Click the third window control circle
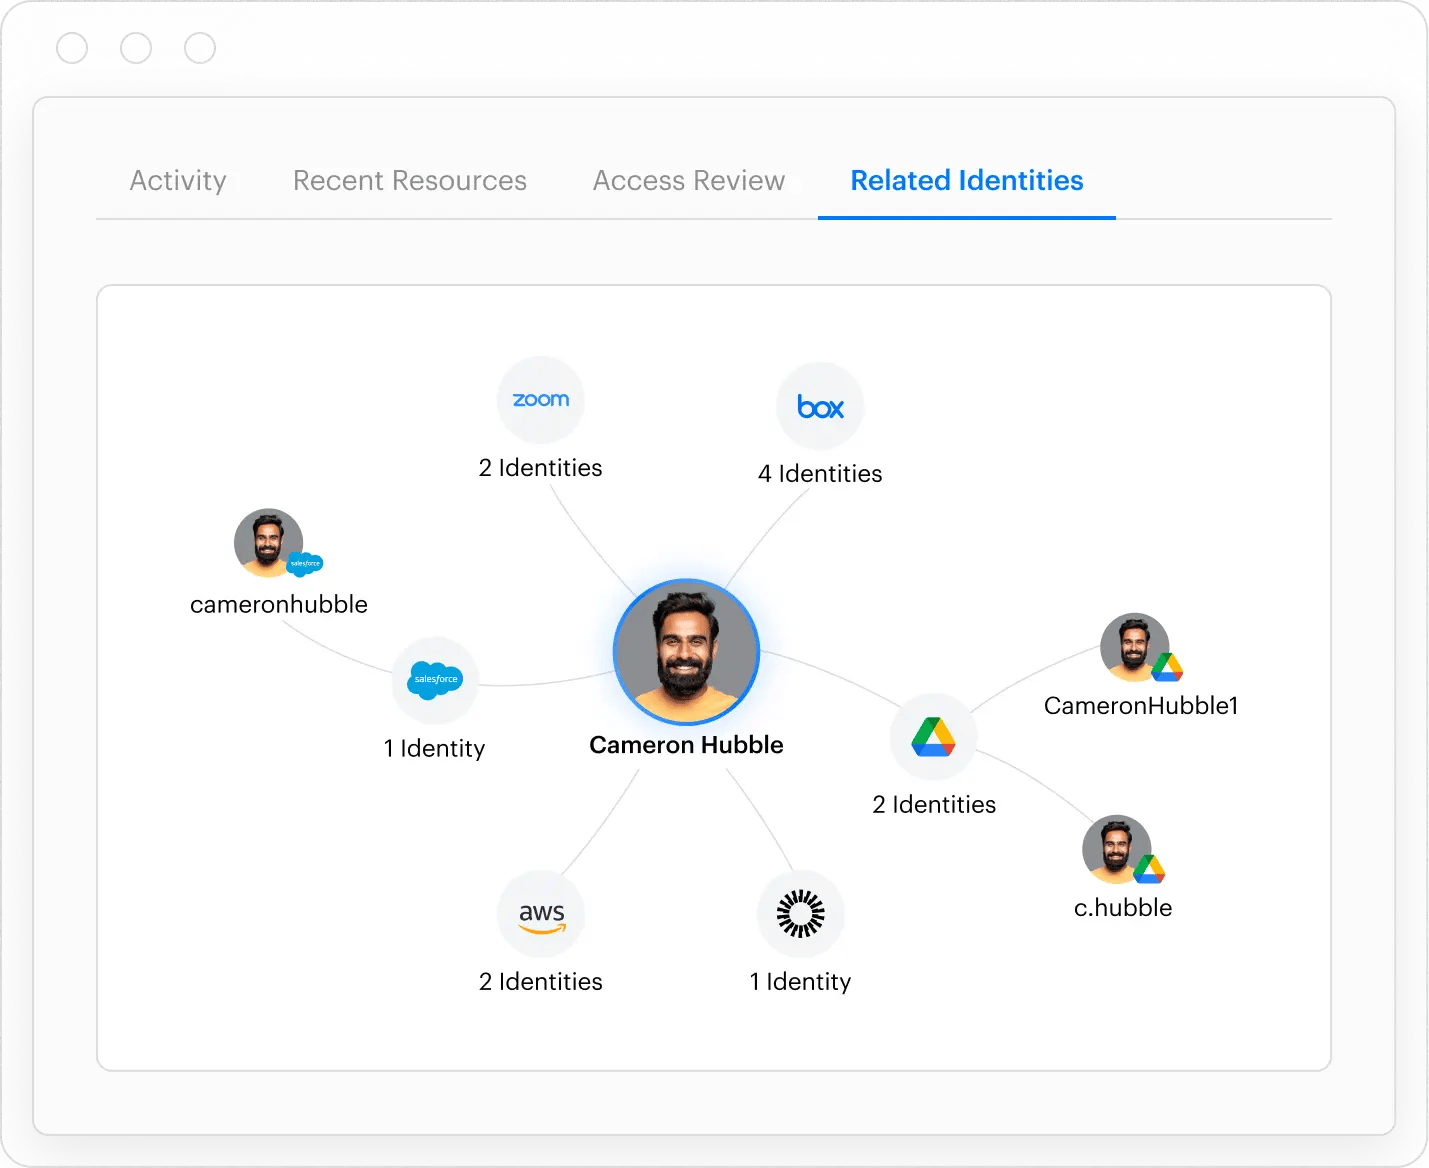This screenshot has height=1168, width=1429. pyautogui.click(x=200, y=48)
